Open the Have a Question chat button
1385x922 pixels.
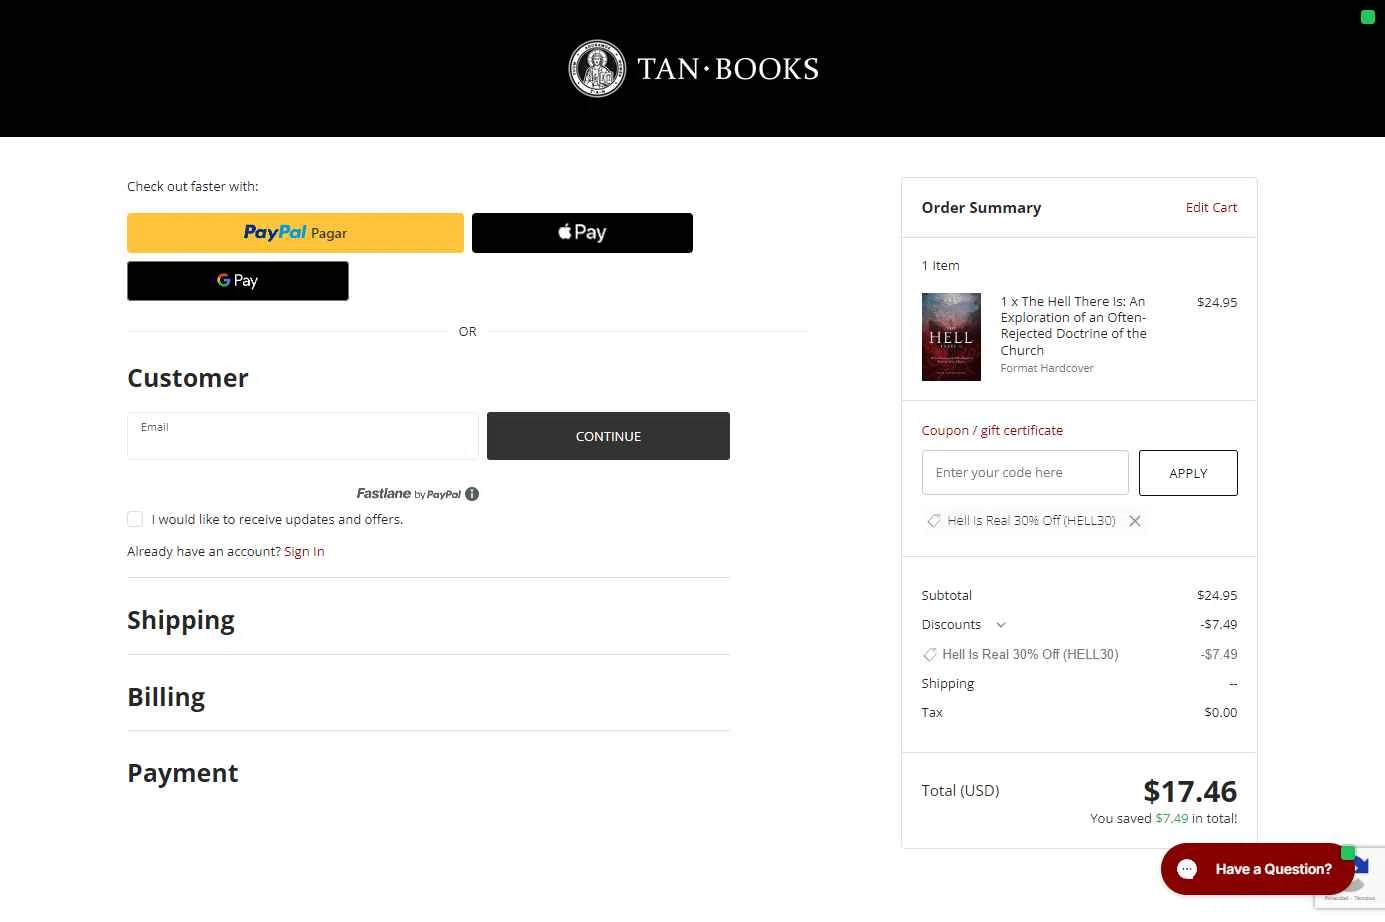[x=1257, y=869]
